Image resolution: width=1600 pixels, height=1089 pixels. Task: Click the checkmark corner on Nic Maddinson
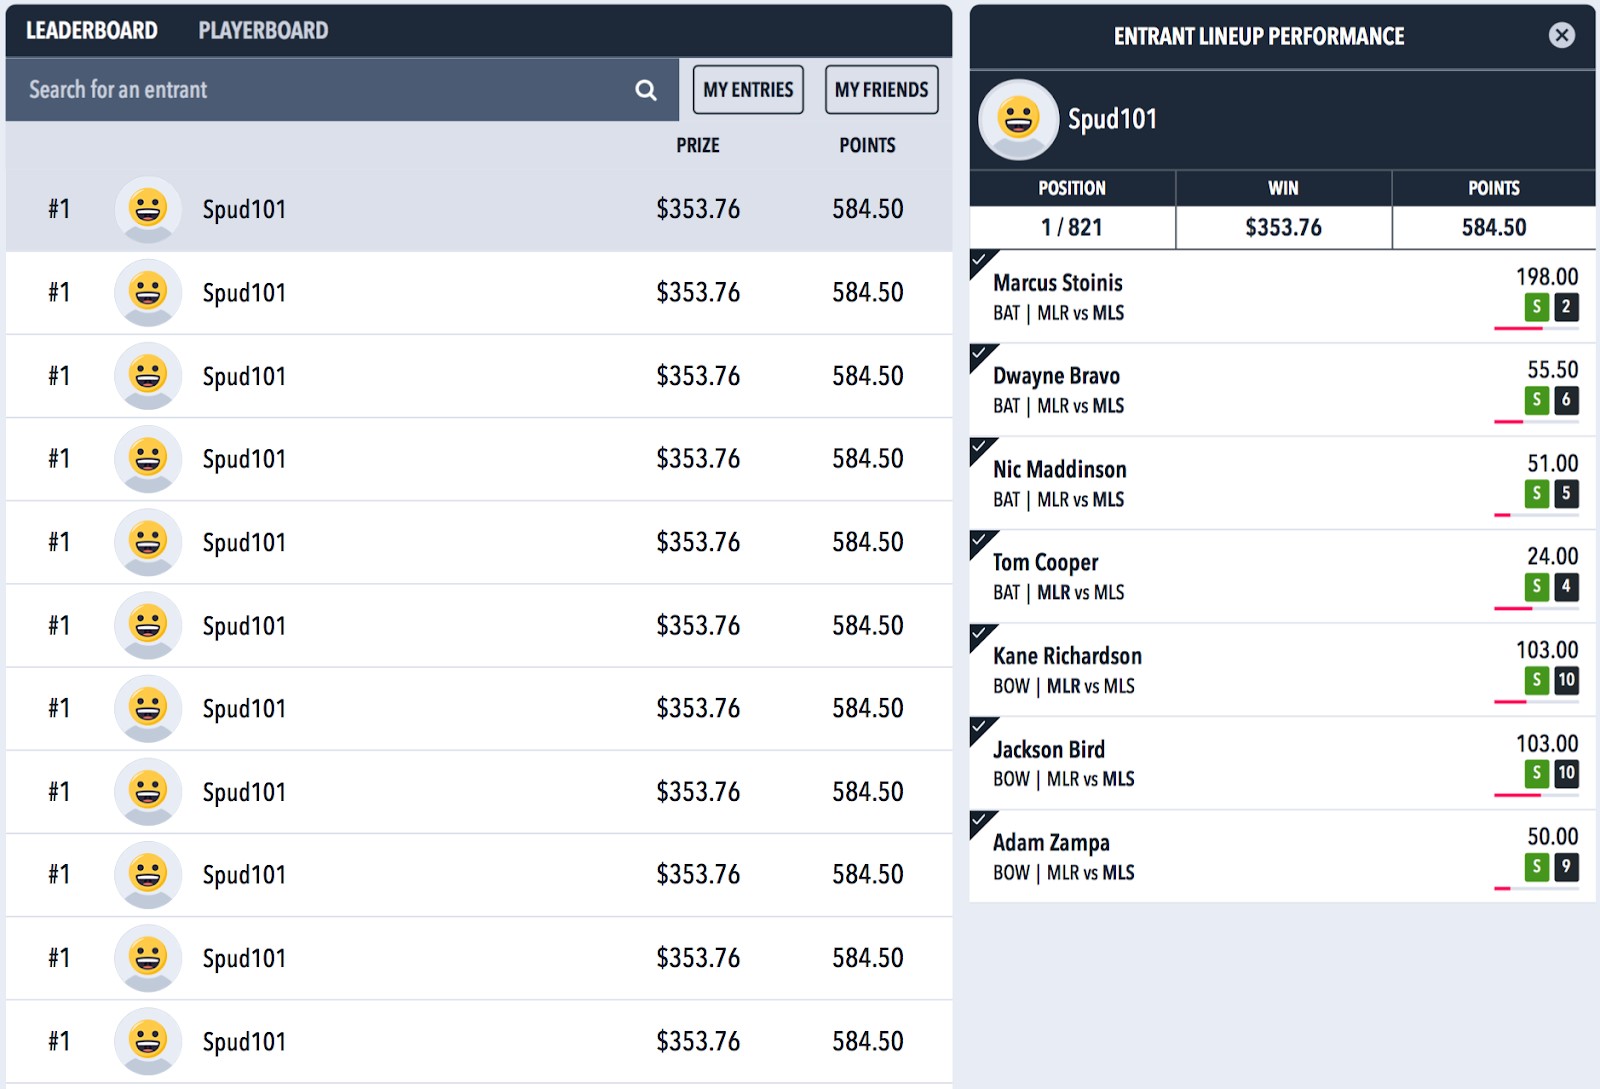click(981, 448)
